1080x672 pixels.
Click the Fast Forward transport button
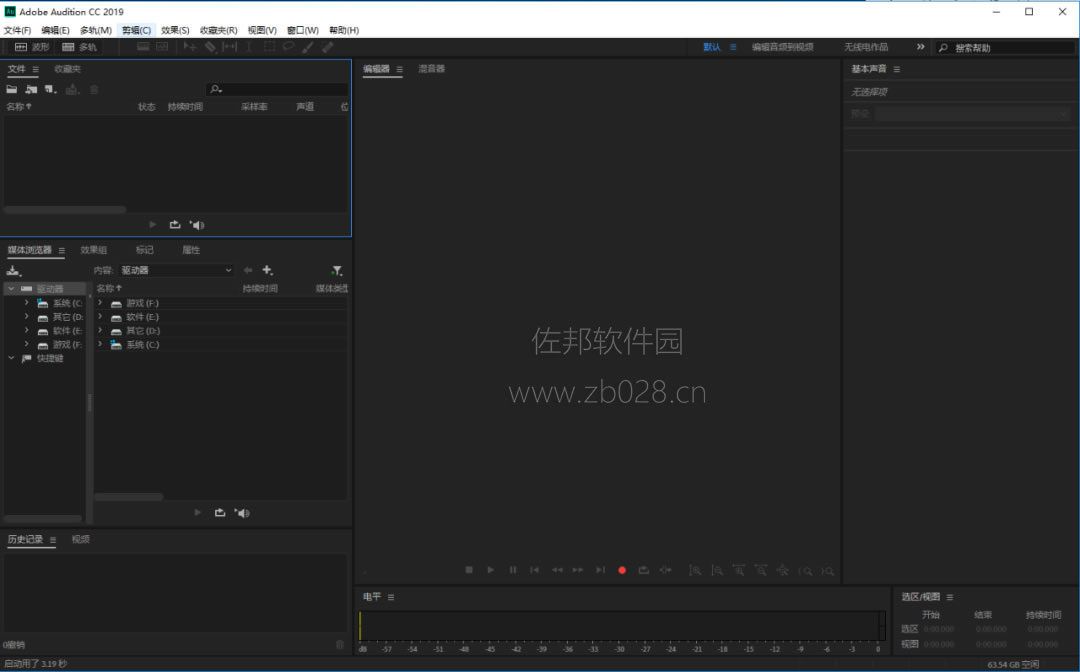pos(578,570)
